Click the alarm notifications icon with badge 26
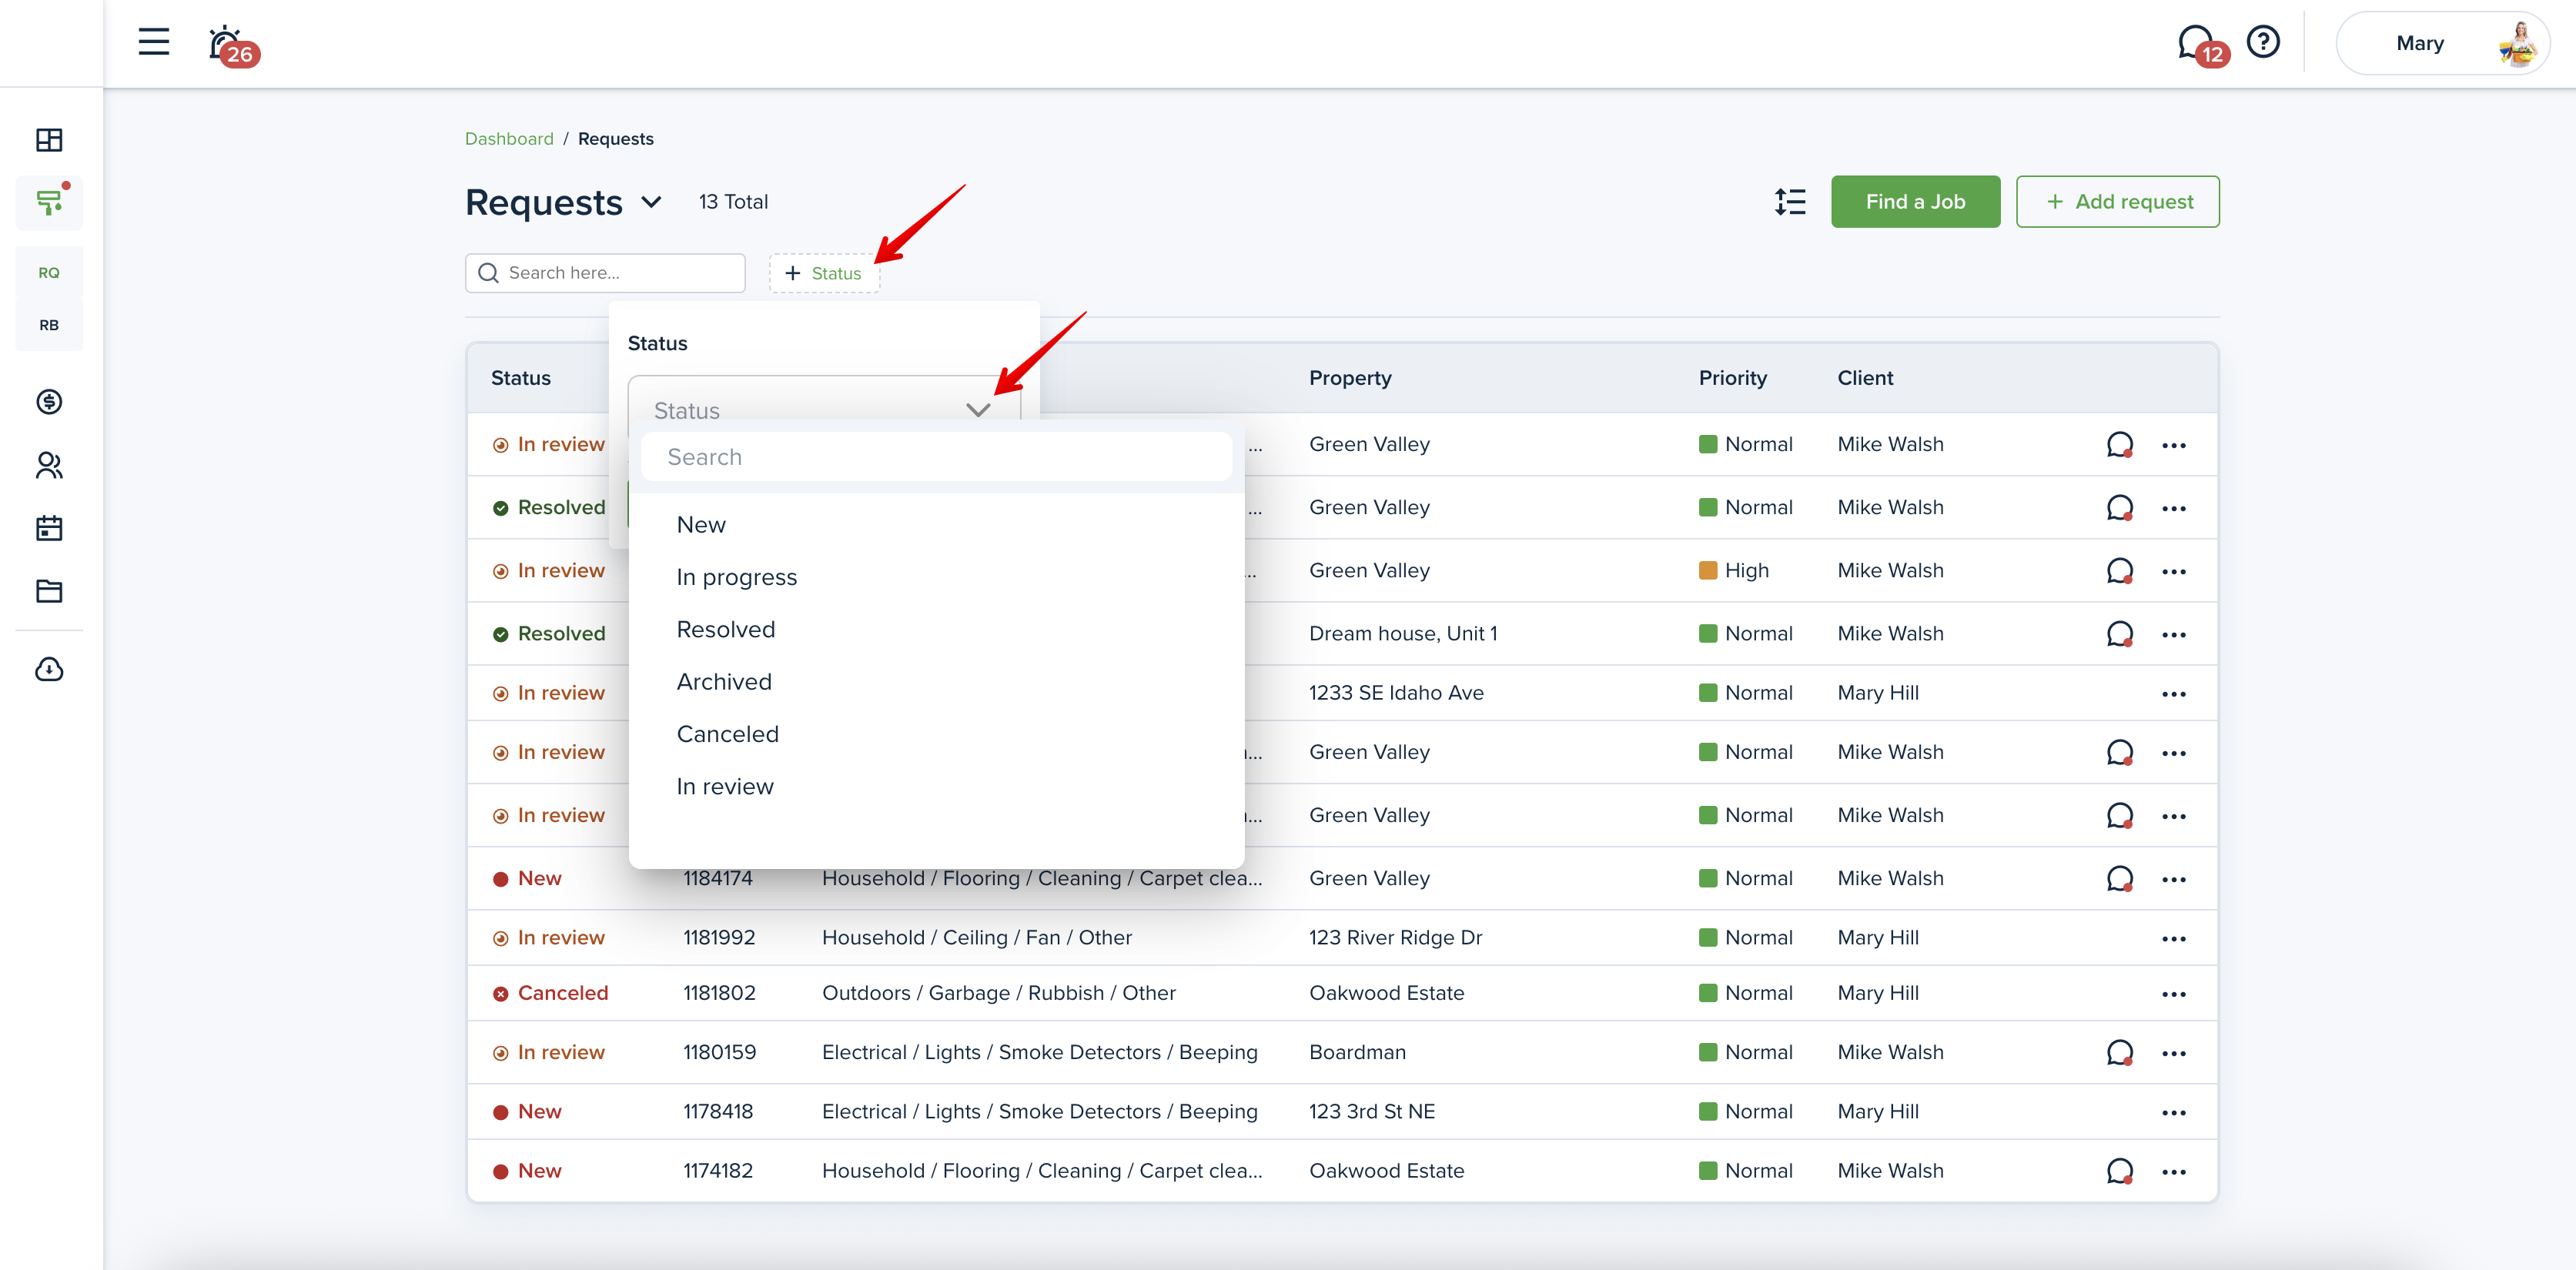This screenshot has width=2576, height=1270. 227,44
